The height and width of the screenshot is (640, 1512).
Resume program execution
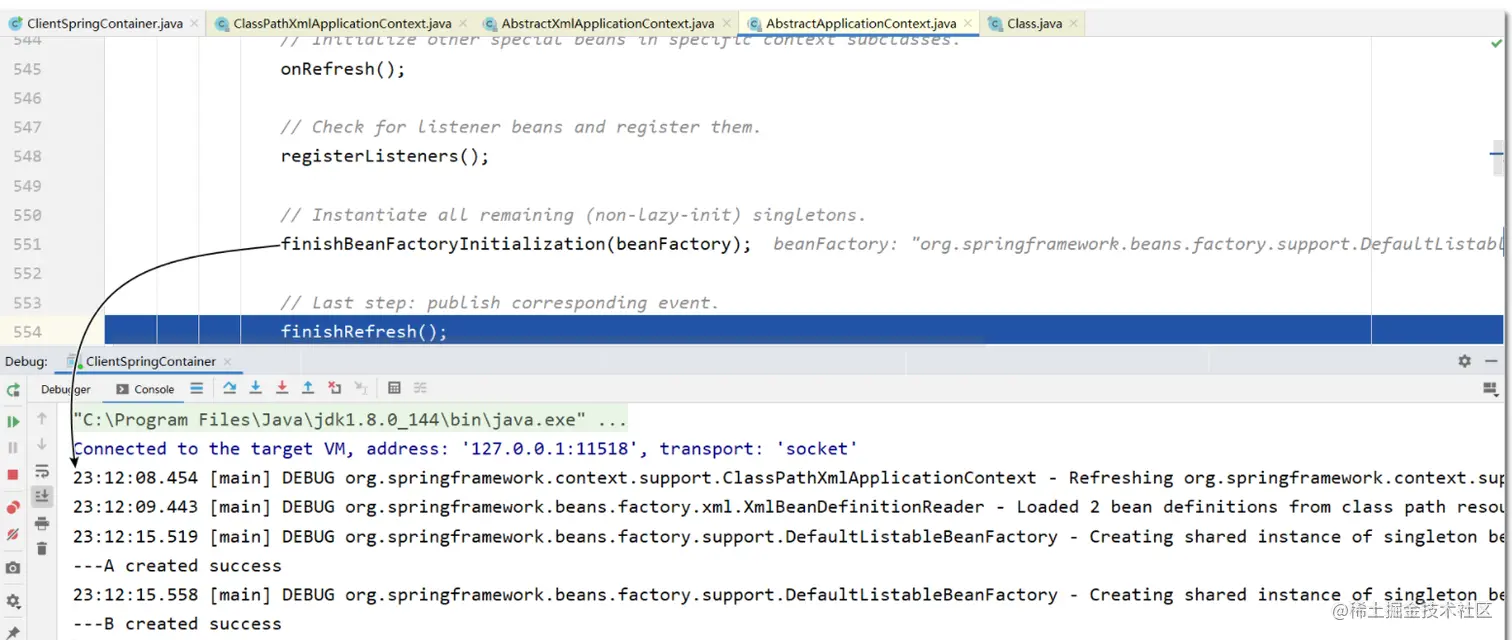pos(13,422)
